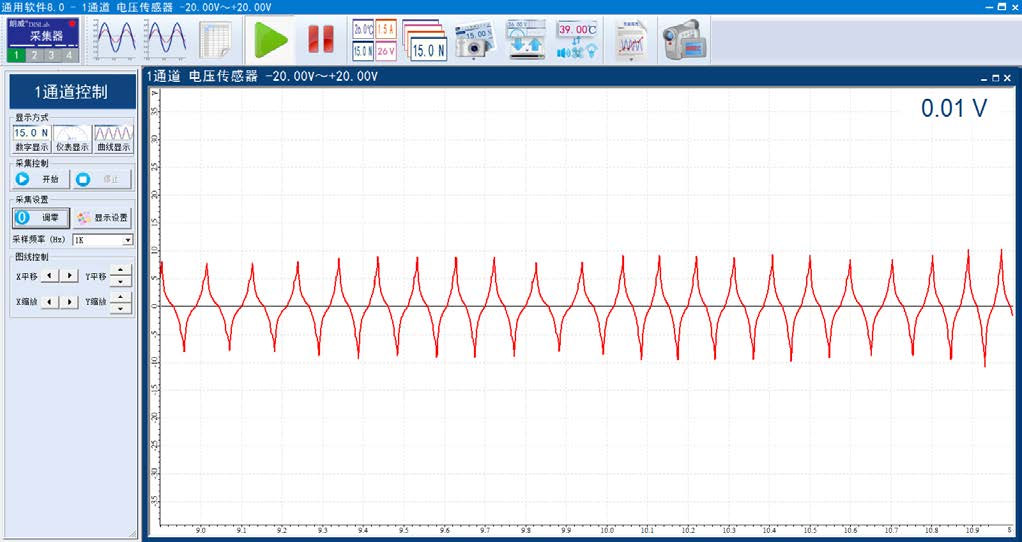Open the data table spreadsheet icon
Screen dimensions: 1022x542
tap(215, 39)
